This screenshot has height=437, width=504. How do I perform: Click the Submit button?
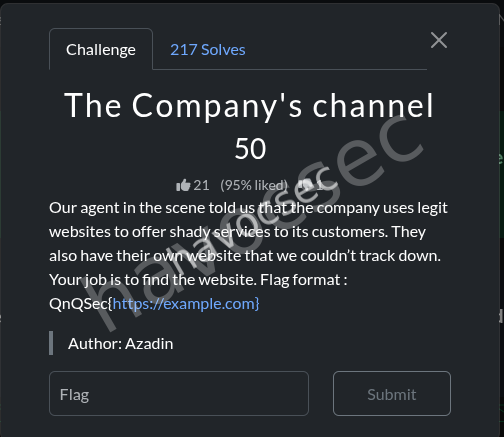click(392, 394)
